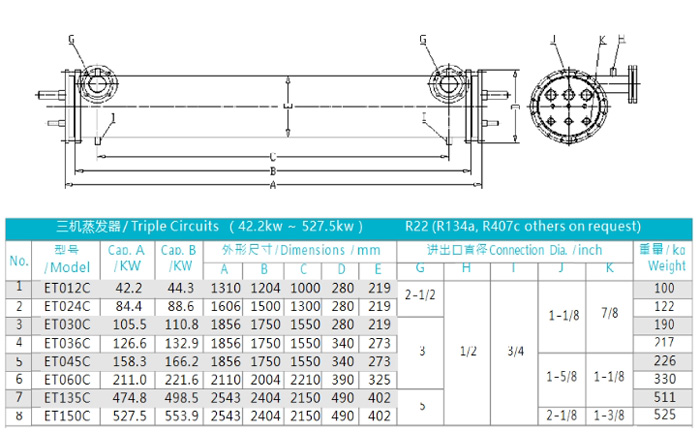
Task: Click the capacity value 158.3
Action: pos(129,361)
